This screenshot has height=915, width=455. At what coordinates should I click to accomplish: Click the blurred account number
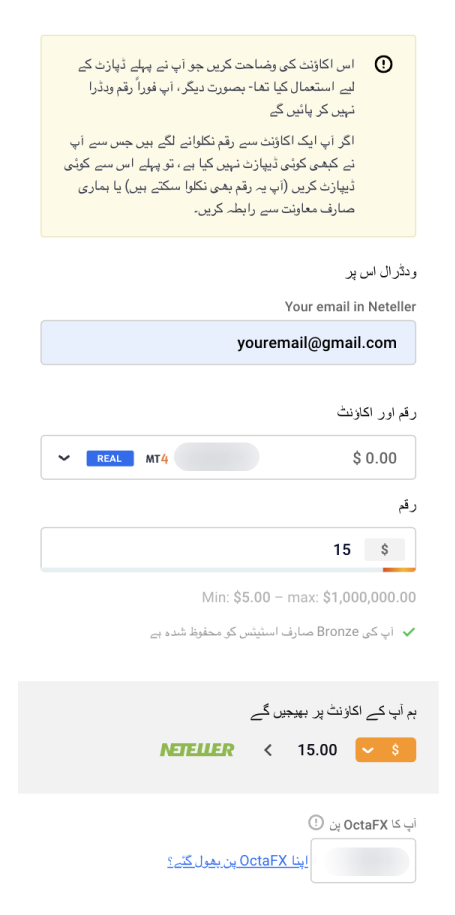pos(216,457)
